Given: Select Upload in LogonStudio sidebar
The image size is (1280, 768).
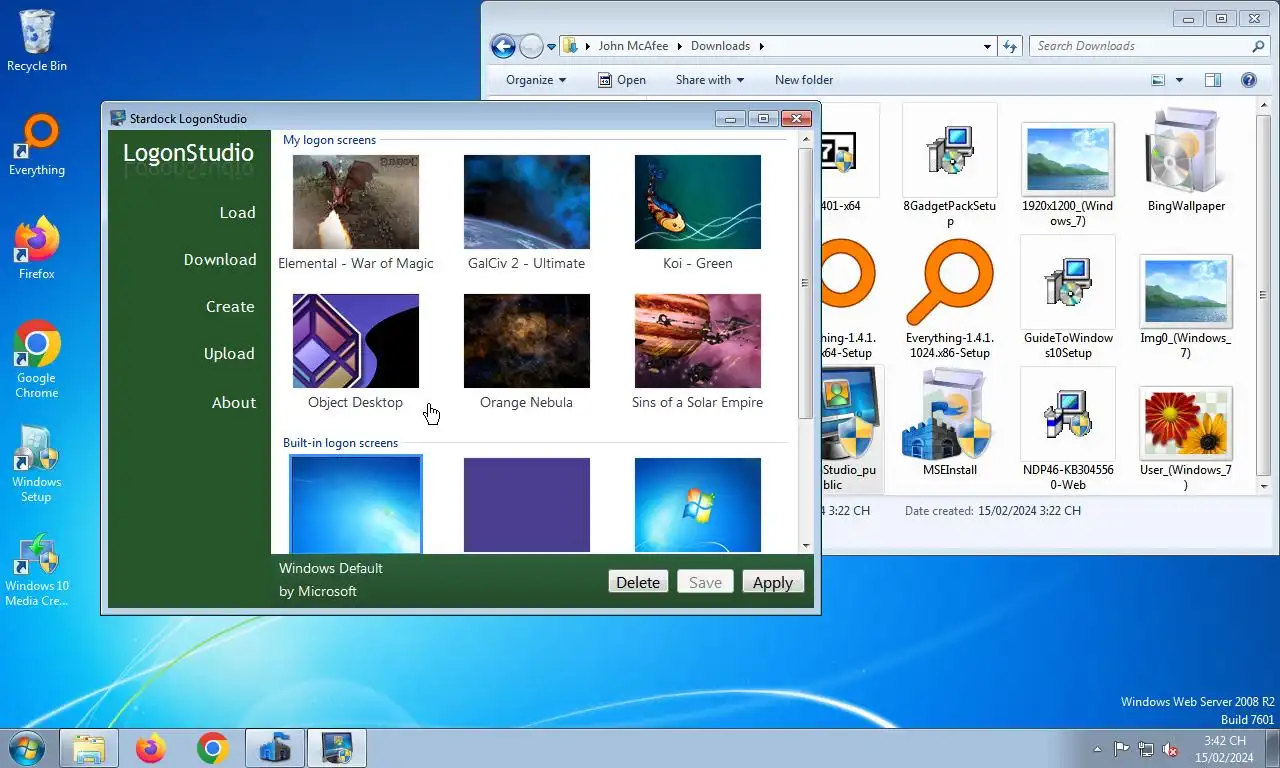Looking at the screenshot, I should (x=229, y=353).
